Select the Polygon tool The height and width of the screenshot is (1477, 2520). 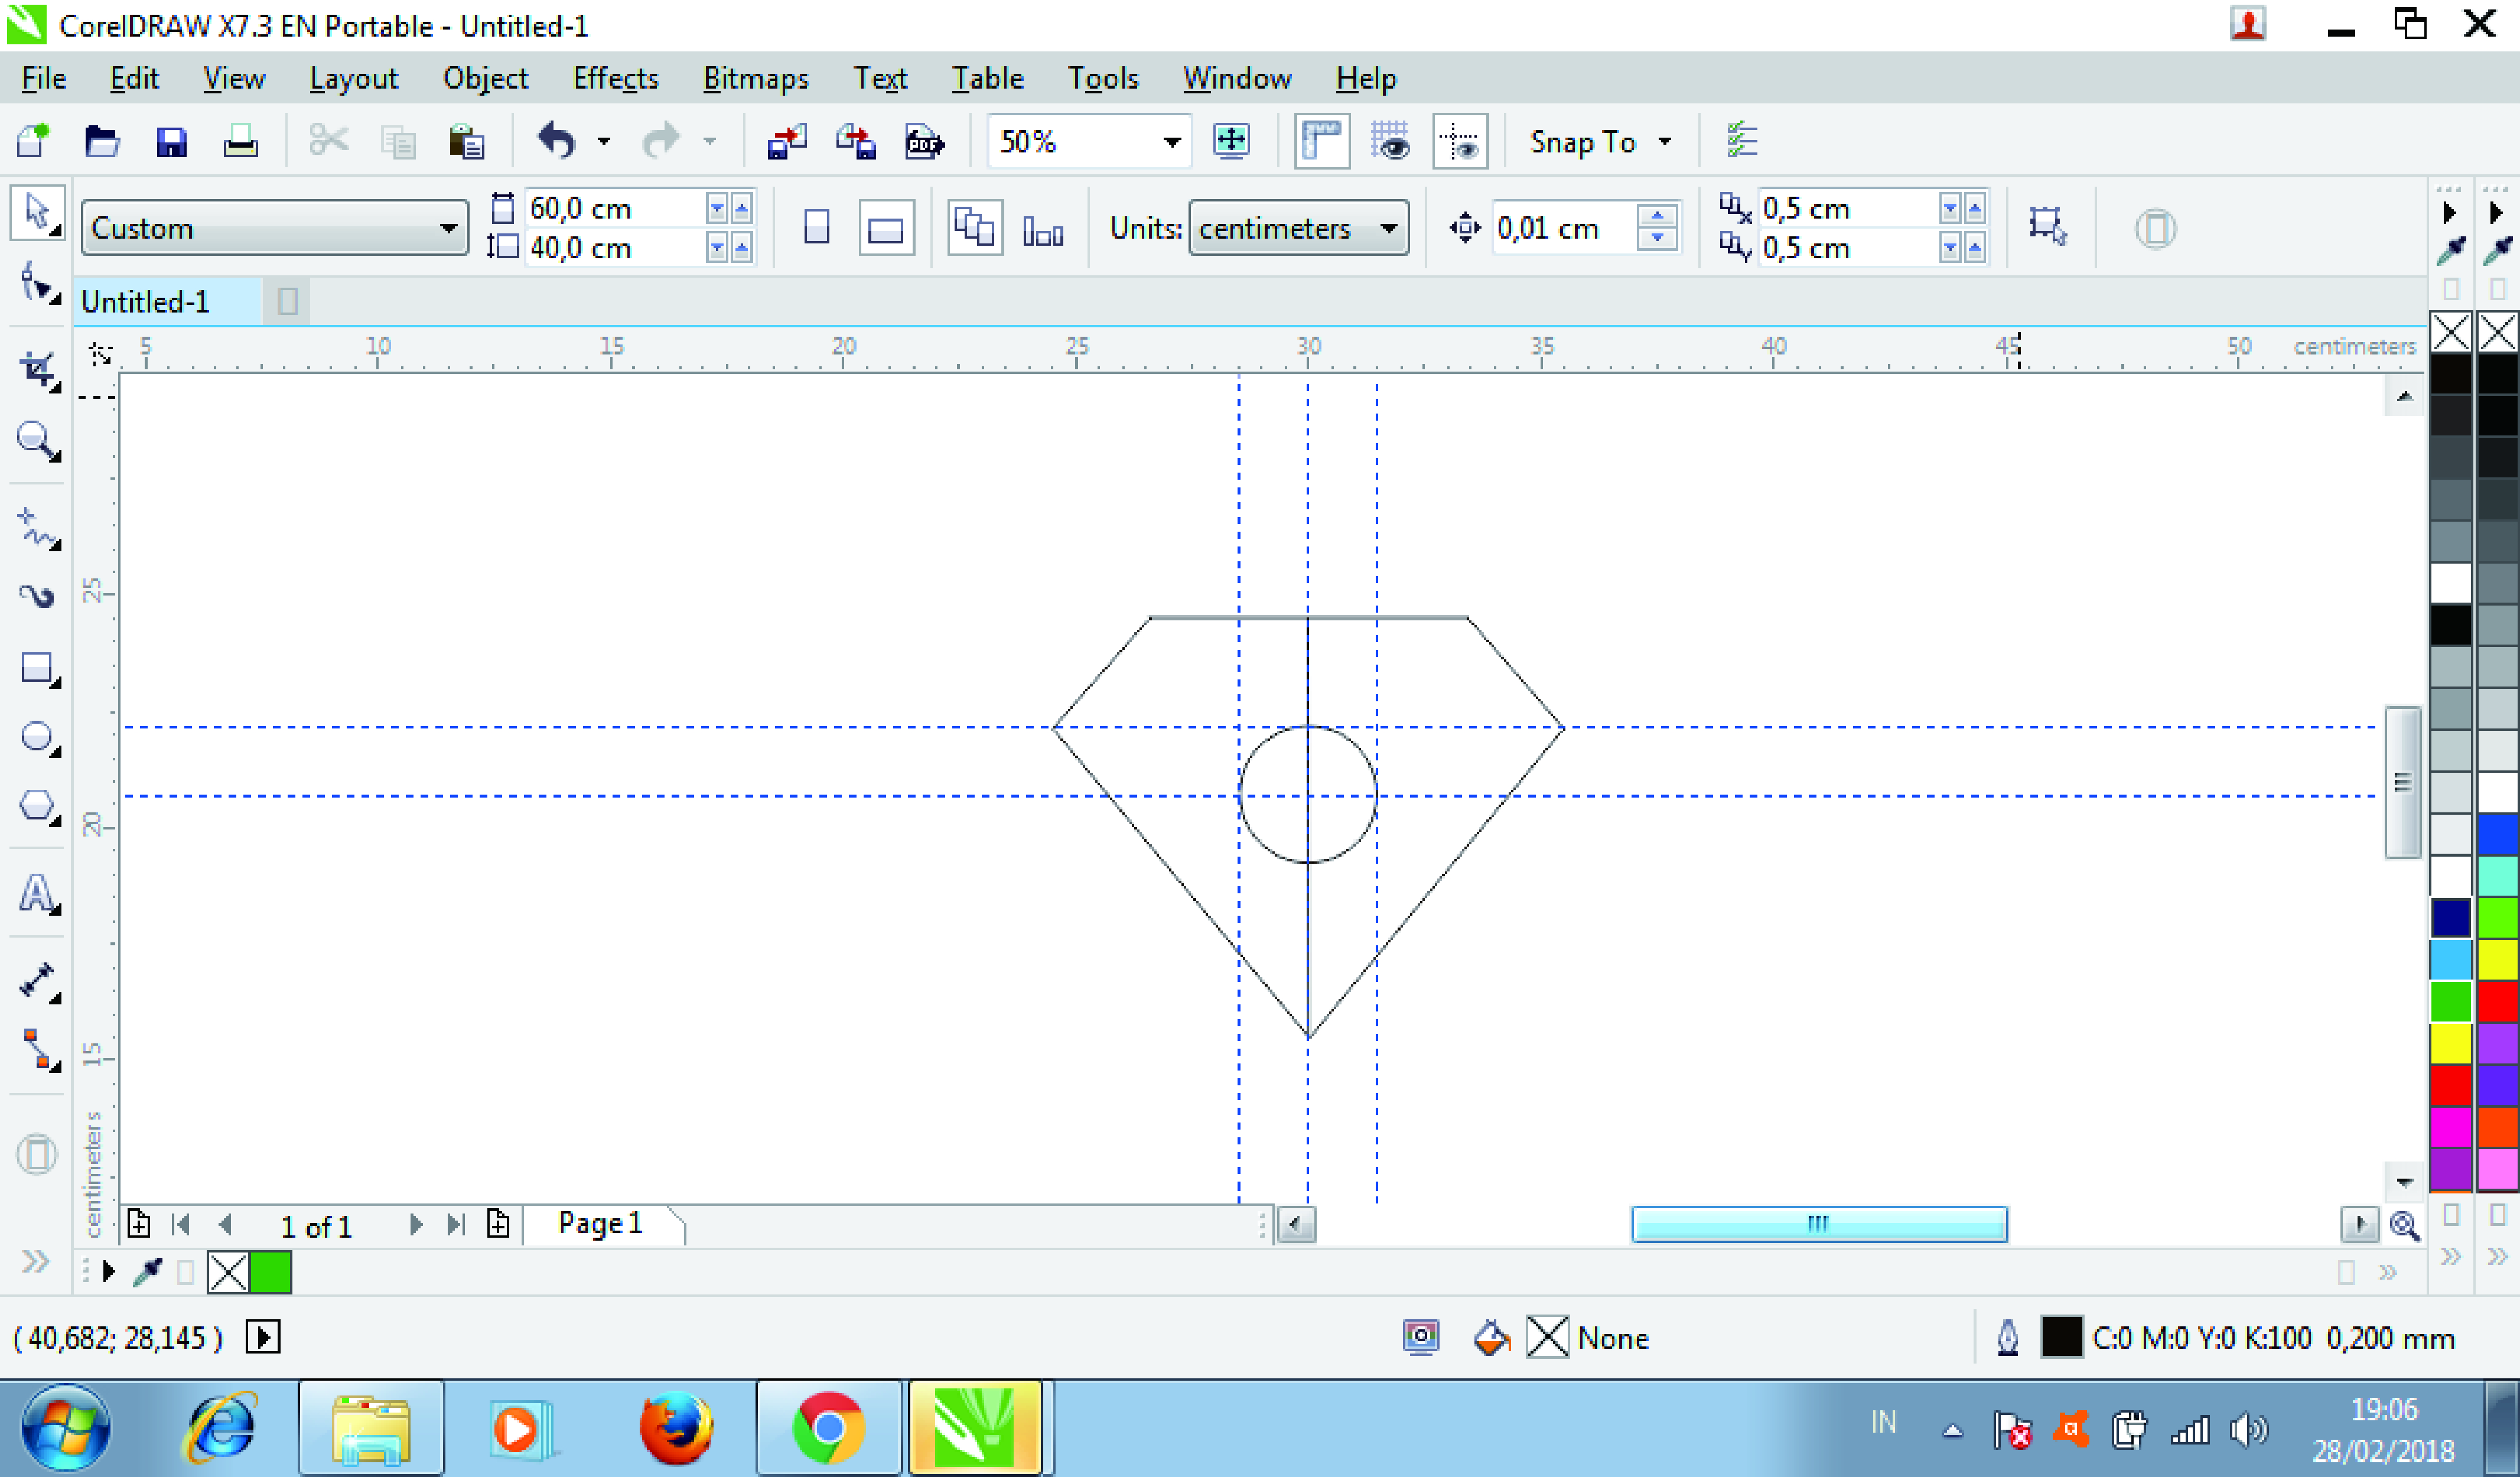pos(37,806)
